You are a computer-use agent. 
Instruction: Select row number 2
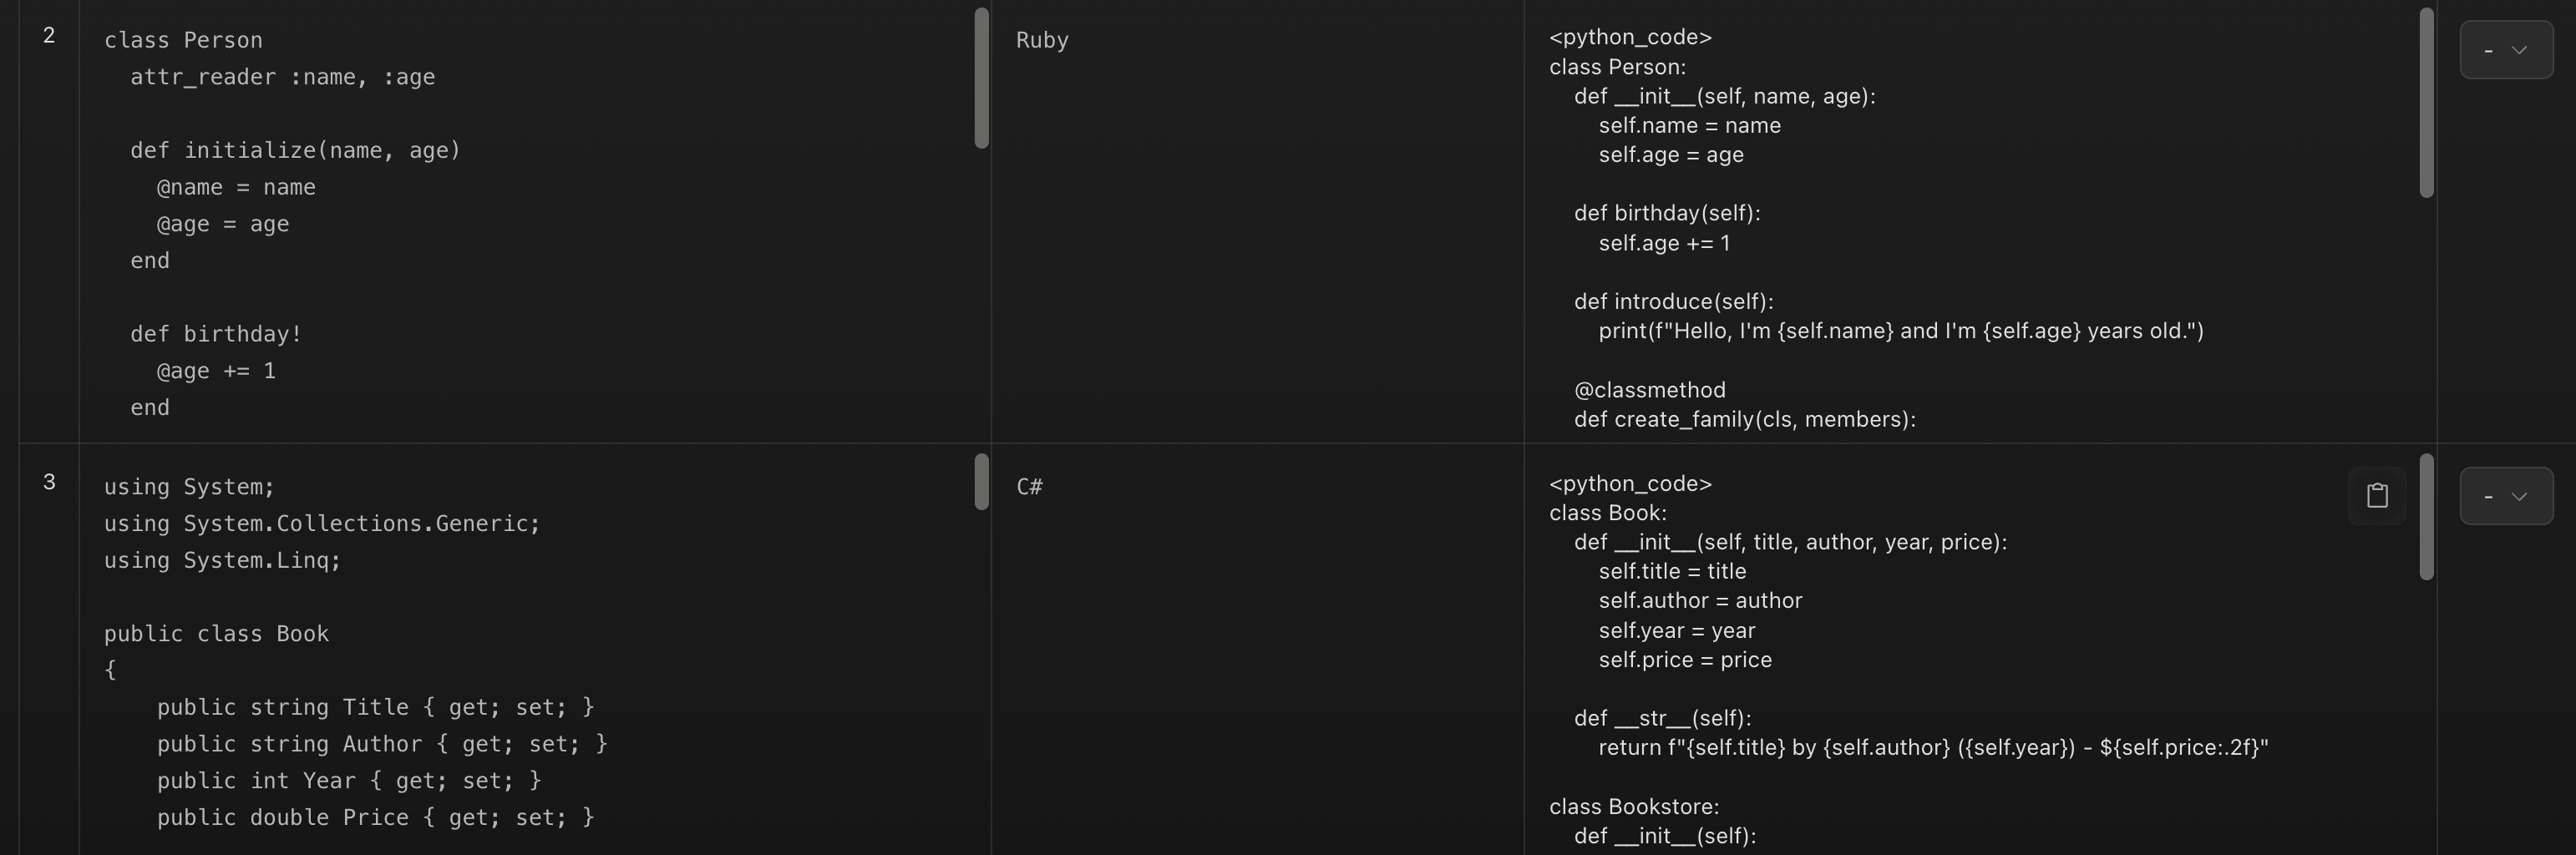tap(48, 36)
